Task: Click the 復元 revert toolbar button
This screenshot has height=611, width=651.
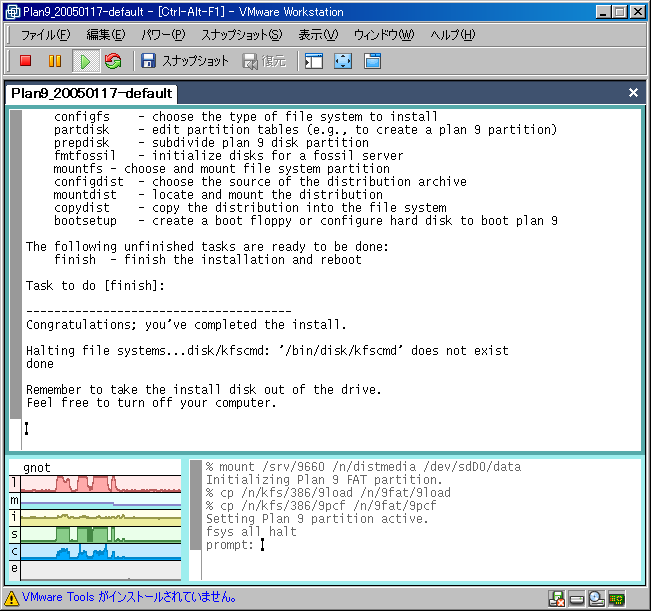Action: click(264, 61)
